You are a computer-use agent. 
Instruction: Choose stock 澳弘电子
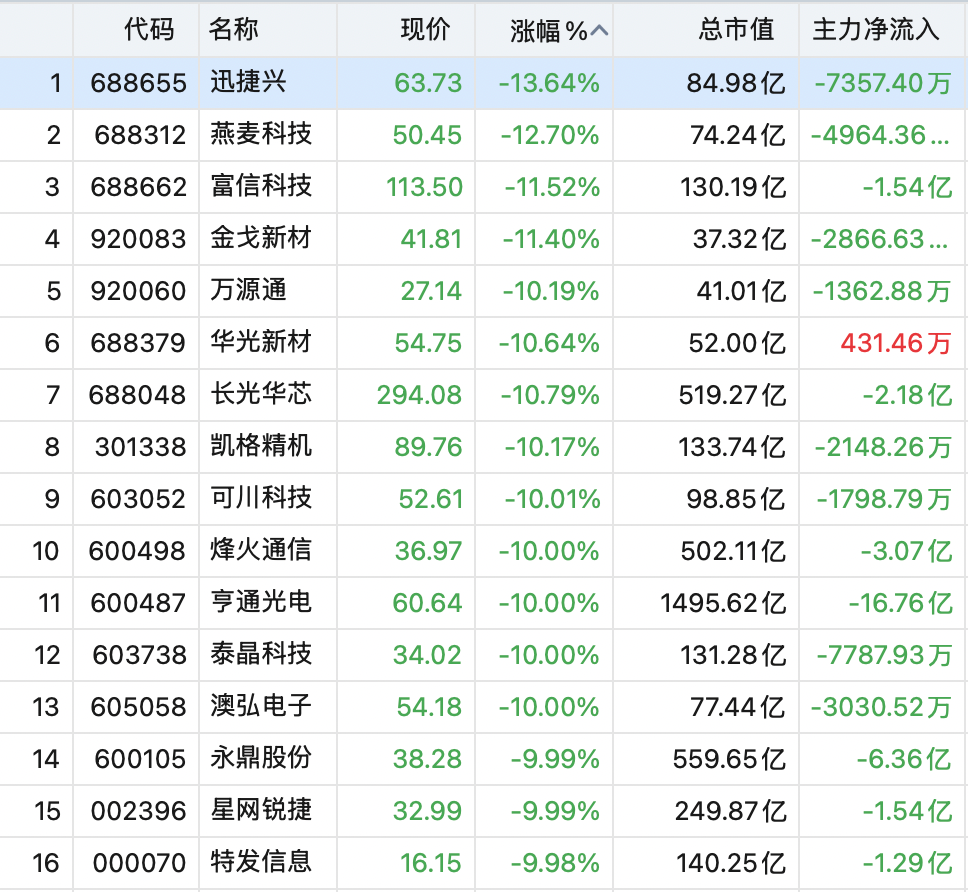point(261,706)
